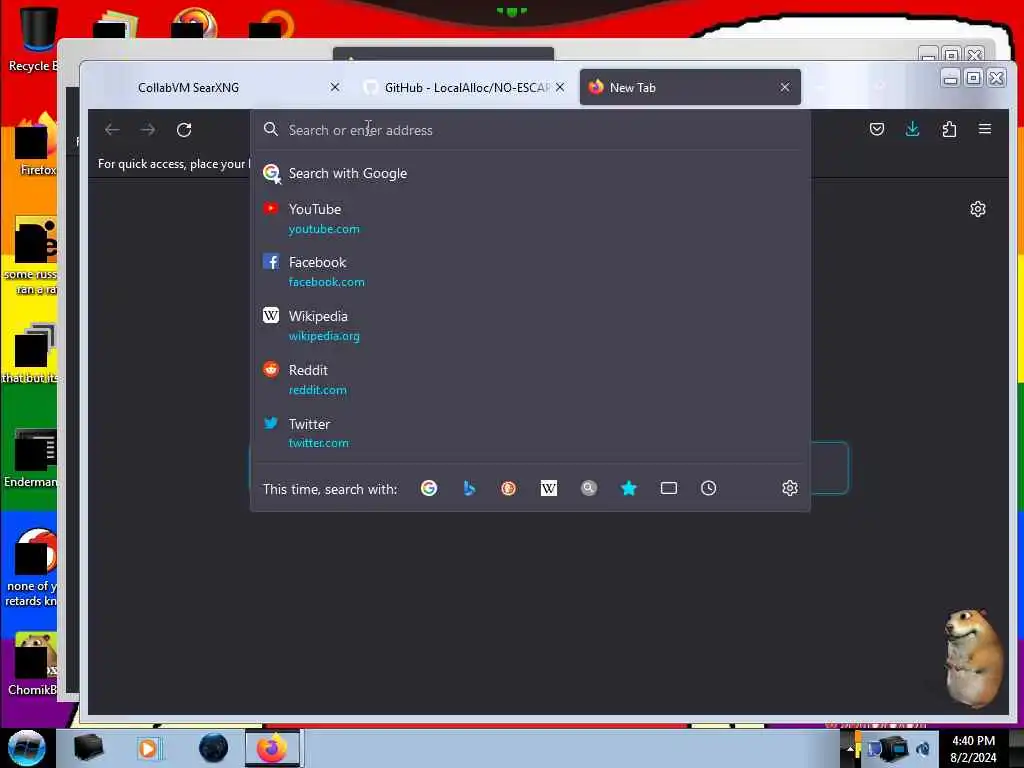Search this time with Wikipedia icon

(x=549, y=488)
